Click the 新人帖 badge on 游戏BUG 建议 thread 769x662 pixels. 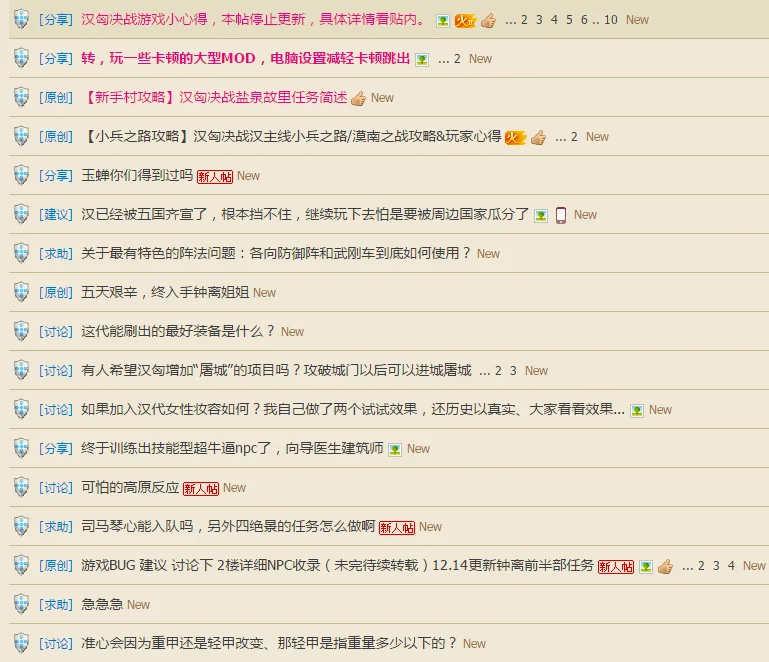pos(616,567)
